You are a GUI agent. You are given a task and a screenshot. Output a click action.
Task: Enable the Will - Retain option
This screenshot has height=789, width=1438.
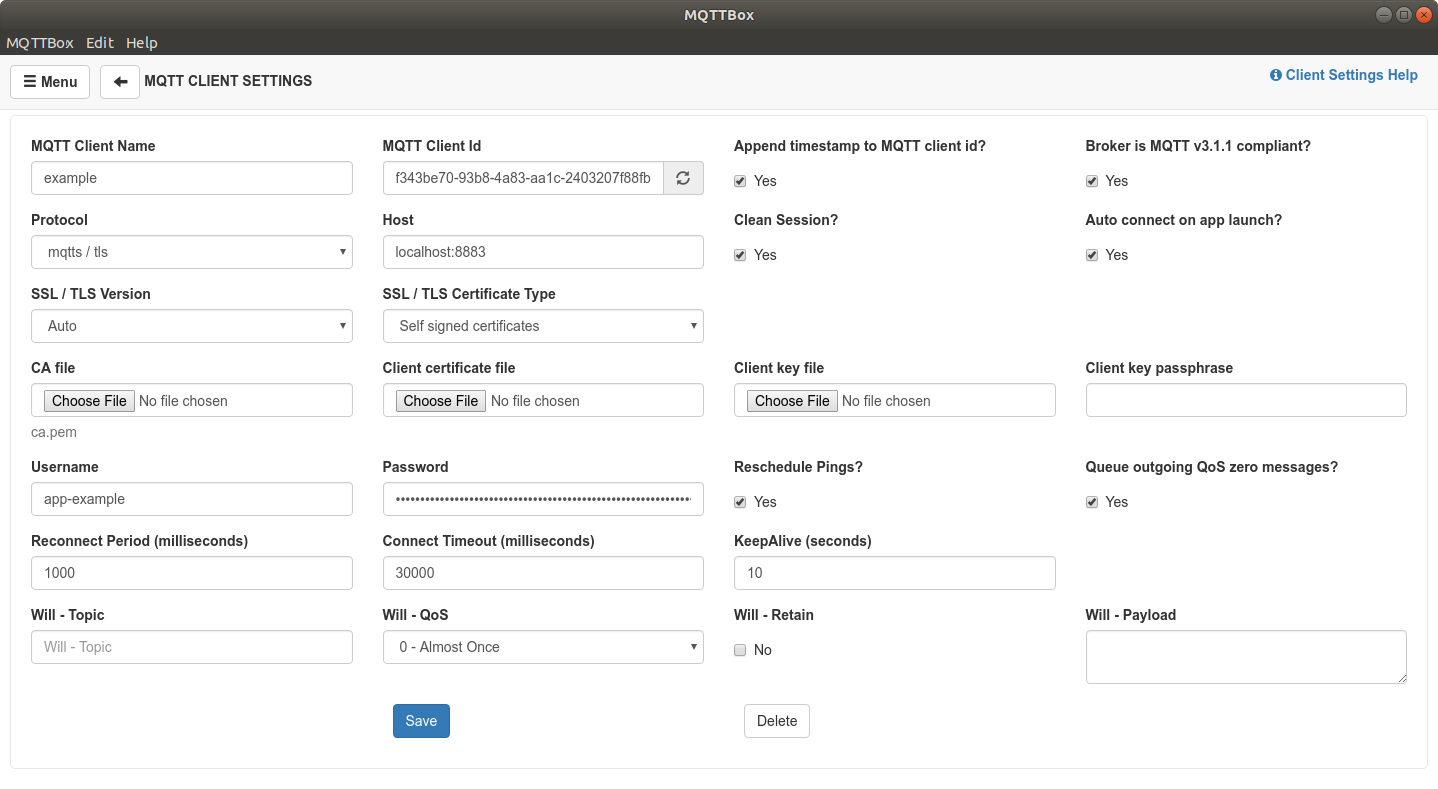pos(740,650)
